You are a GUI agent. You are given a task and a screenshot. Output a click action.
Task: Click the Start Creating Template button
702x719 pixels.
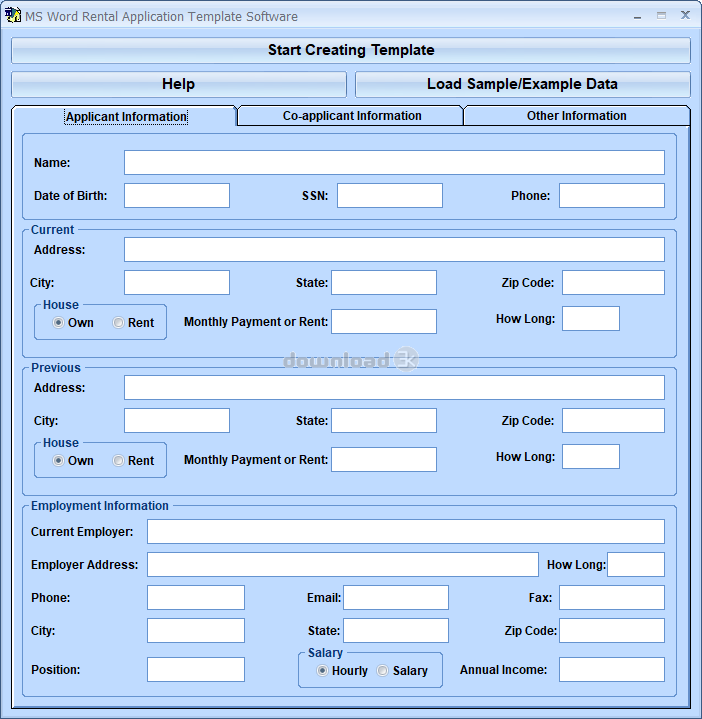pyautogui.click(x=351, y=50)
